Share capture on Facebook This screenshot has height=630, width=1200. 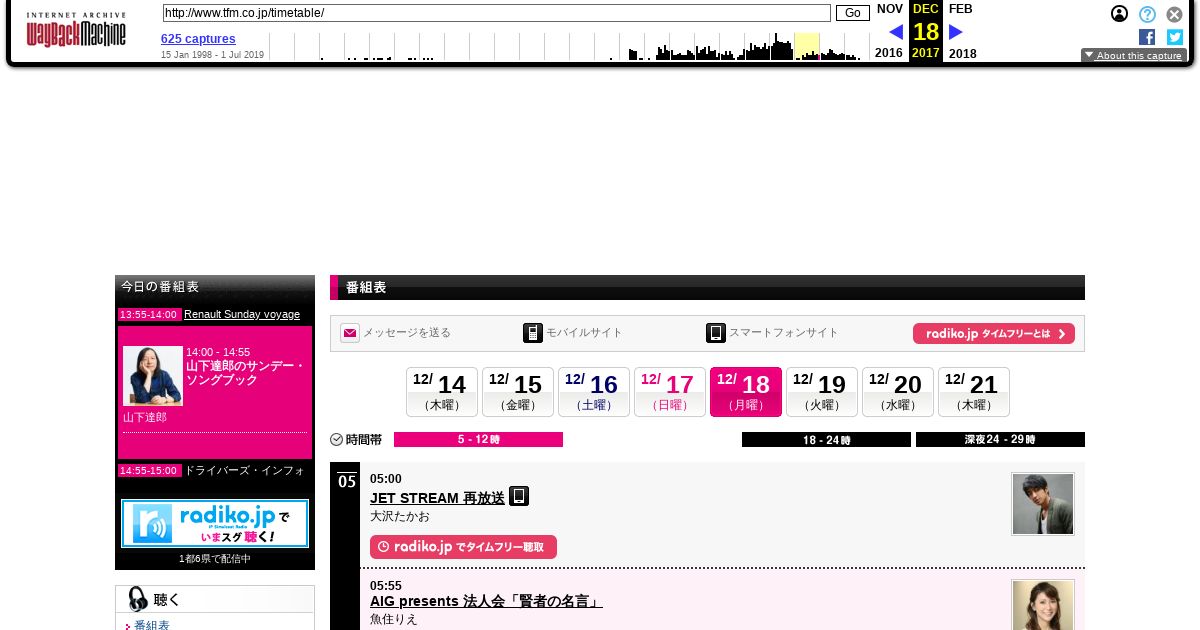[x=1147, y=37]
